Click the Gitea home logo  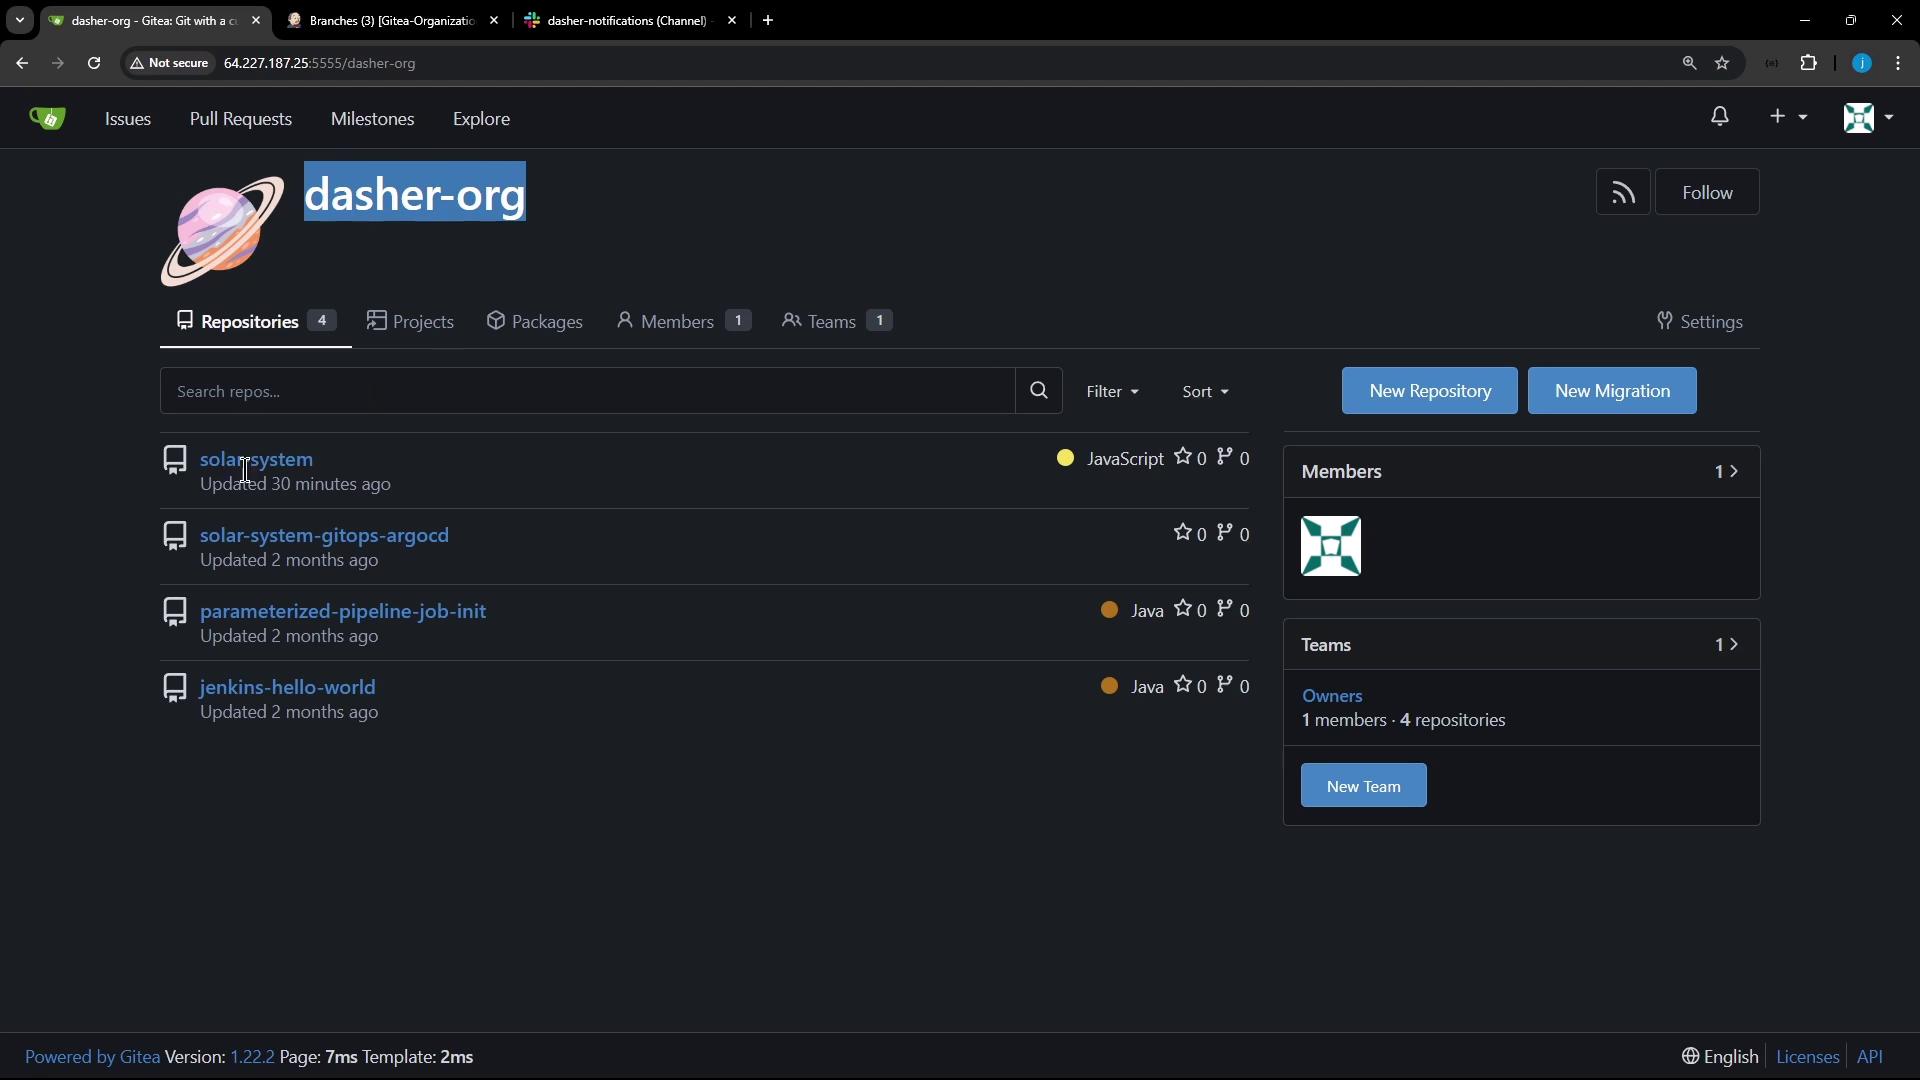click(47, 118)
